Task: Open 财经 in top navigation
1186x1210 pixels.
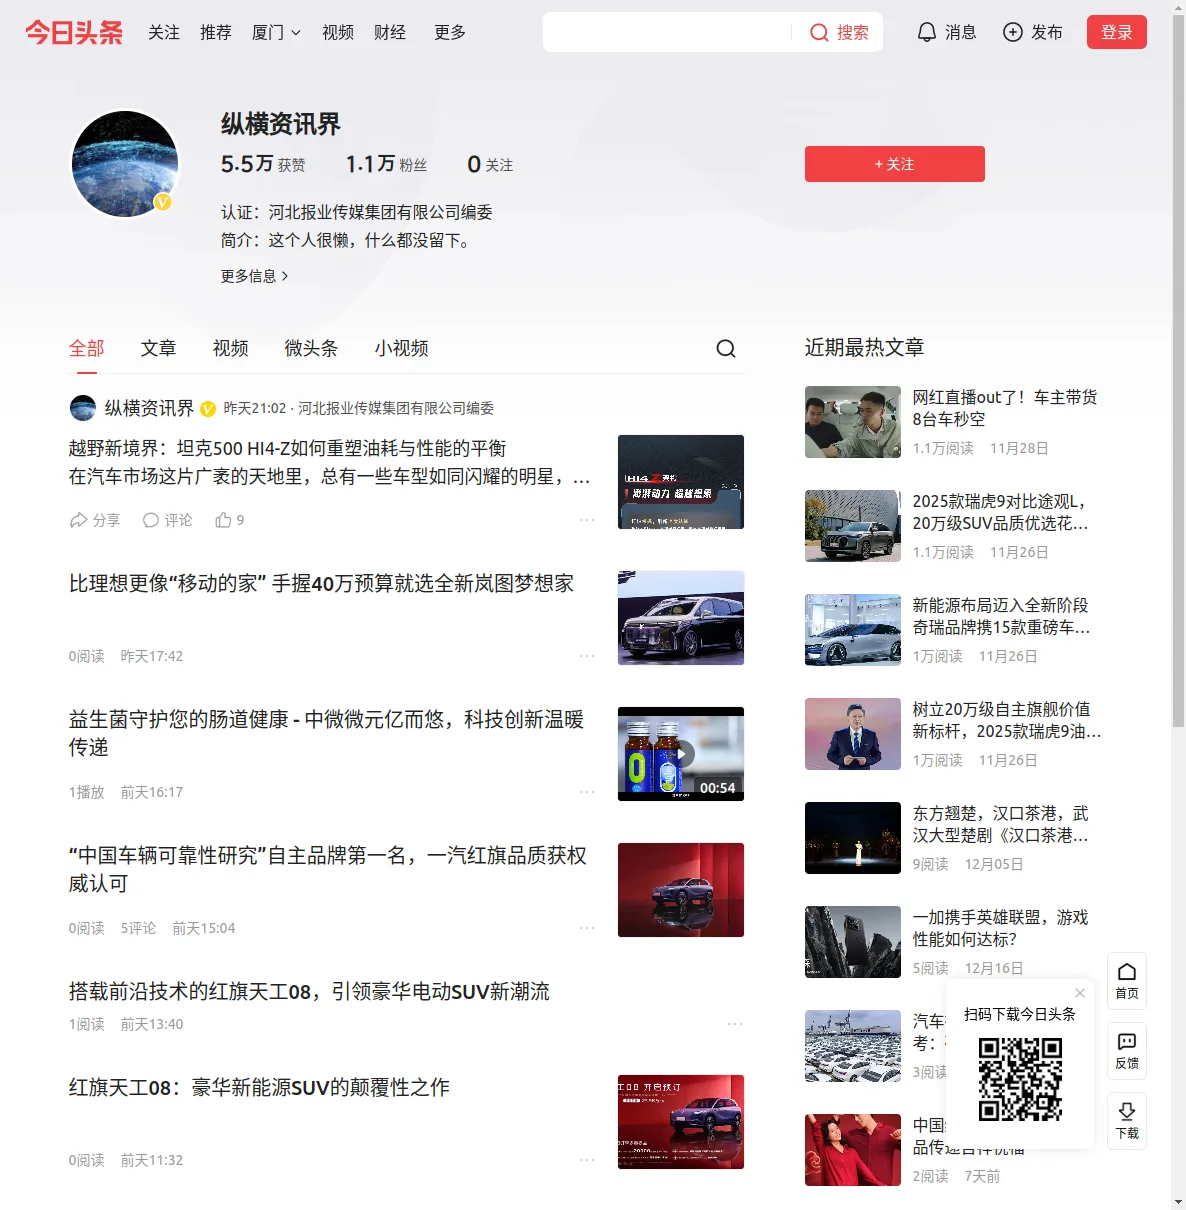Action: point(390,32)
